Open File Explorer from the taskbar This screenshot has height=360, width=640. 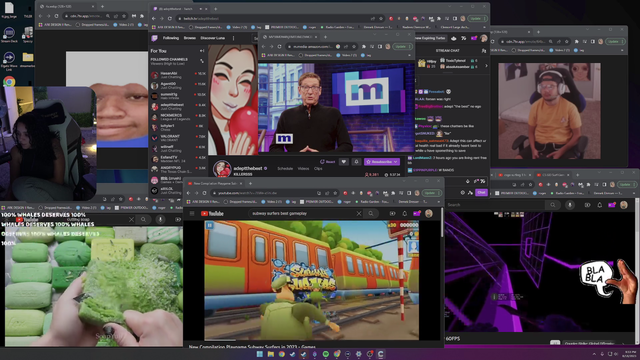pyautogui.click(x=271, y=354)
